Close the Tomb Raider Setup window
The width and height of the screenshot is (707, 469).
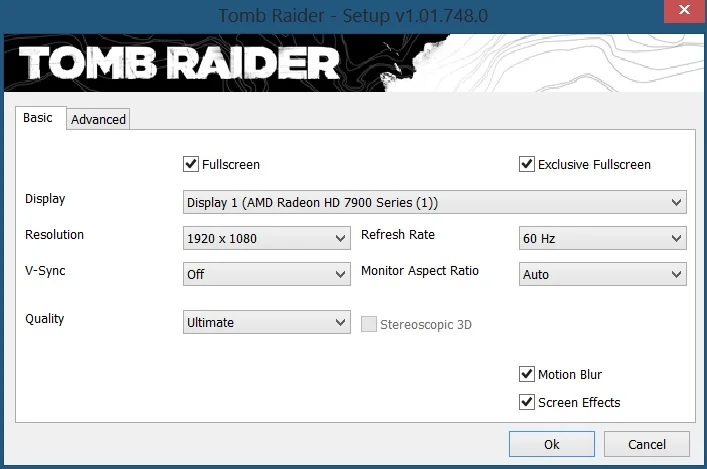684,10
